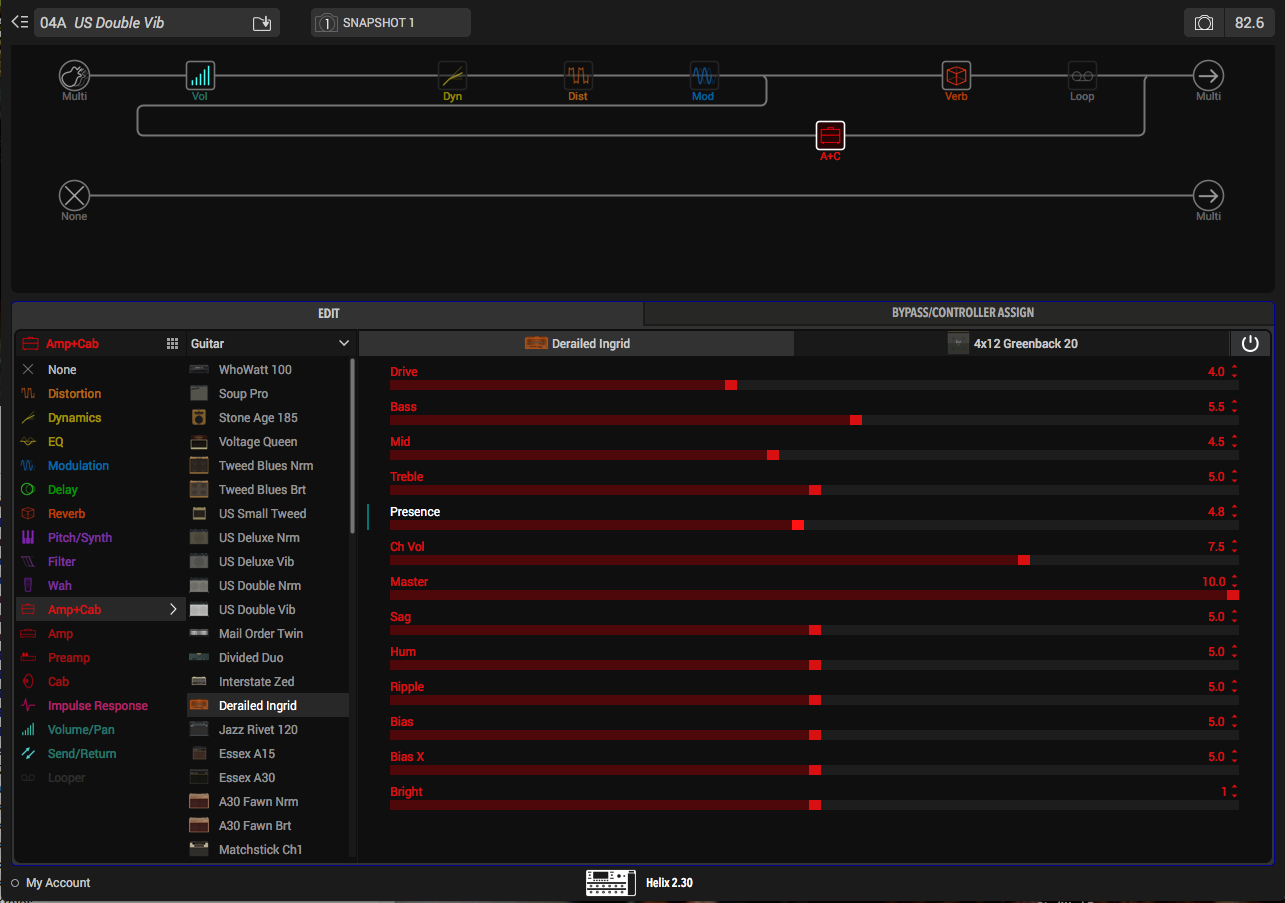Choose the Filter category
The height and width of the screenshot is (903, 1285).
[62, 562]
